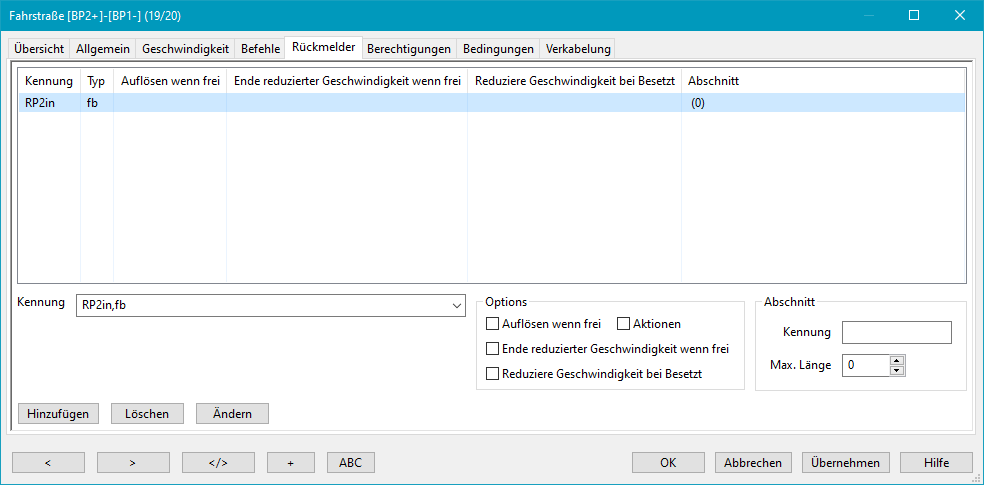Enable 'Reduziere Geschwindigkeit bei Besetzt' option
The width and height of the screenshot is (984, 485).
[492, 374]
